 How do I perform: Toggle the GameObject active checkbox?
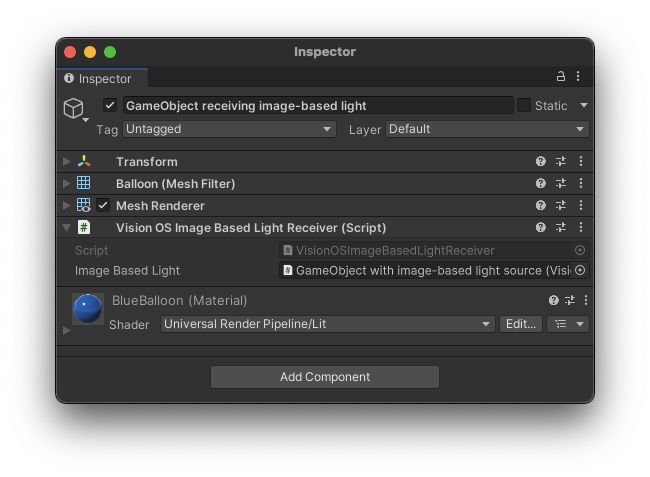point(110,105)
